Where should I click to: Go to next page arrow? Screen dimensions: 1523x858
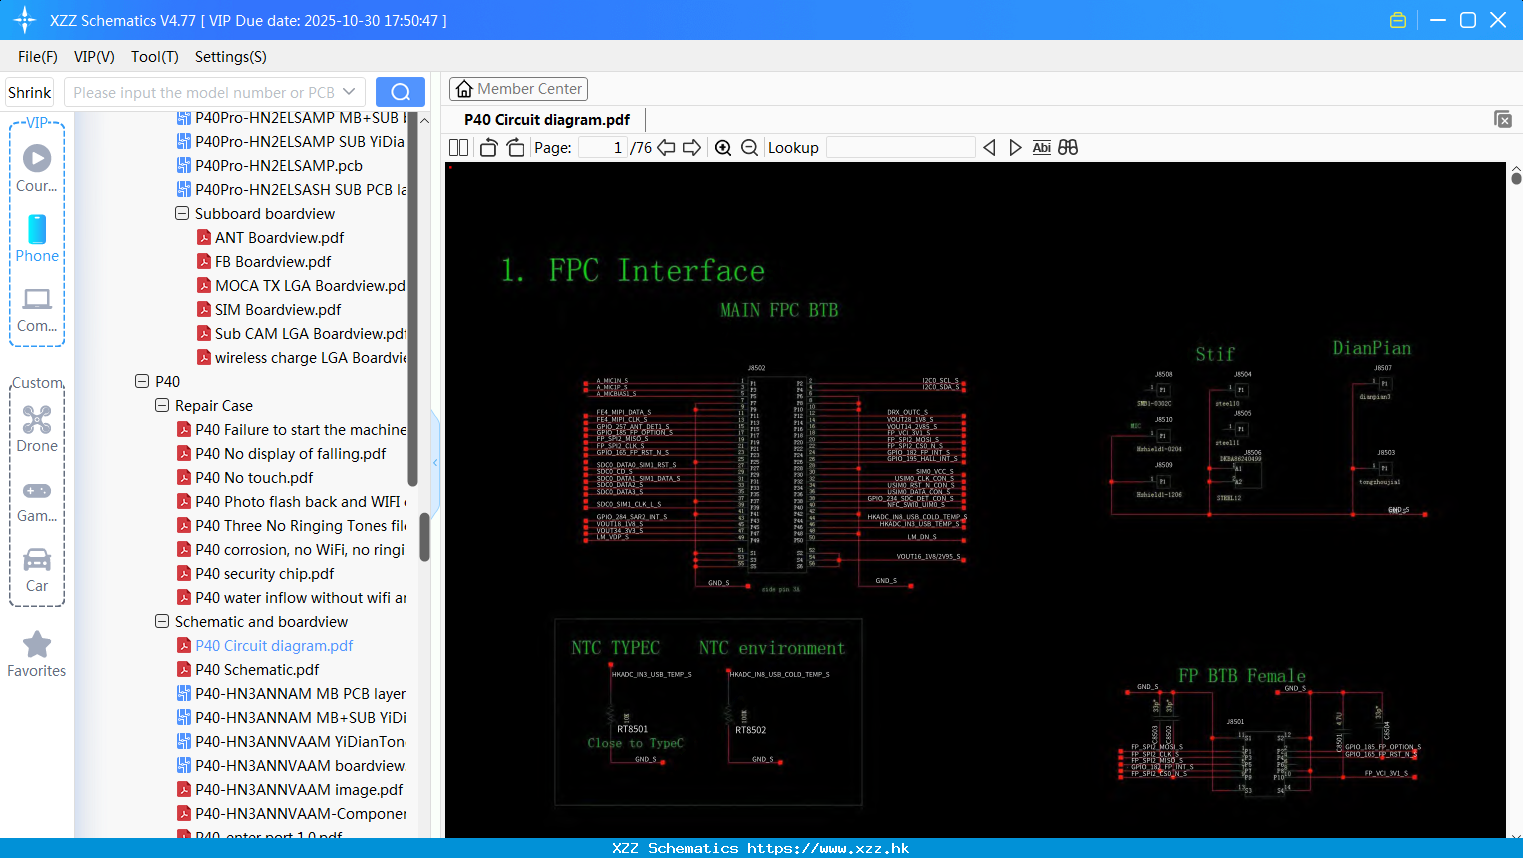[692, 148]
